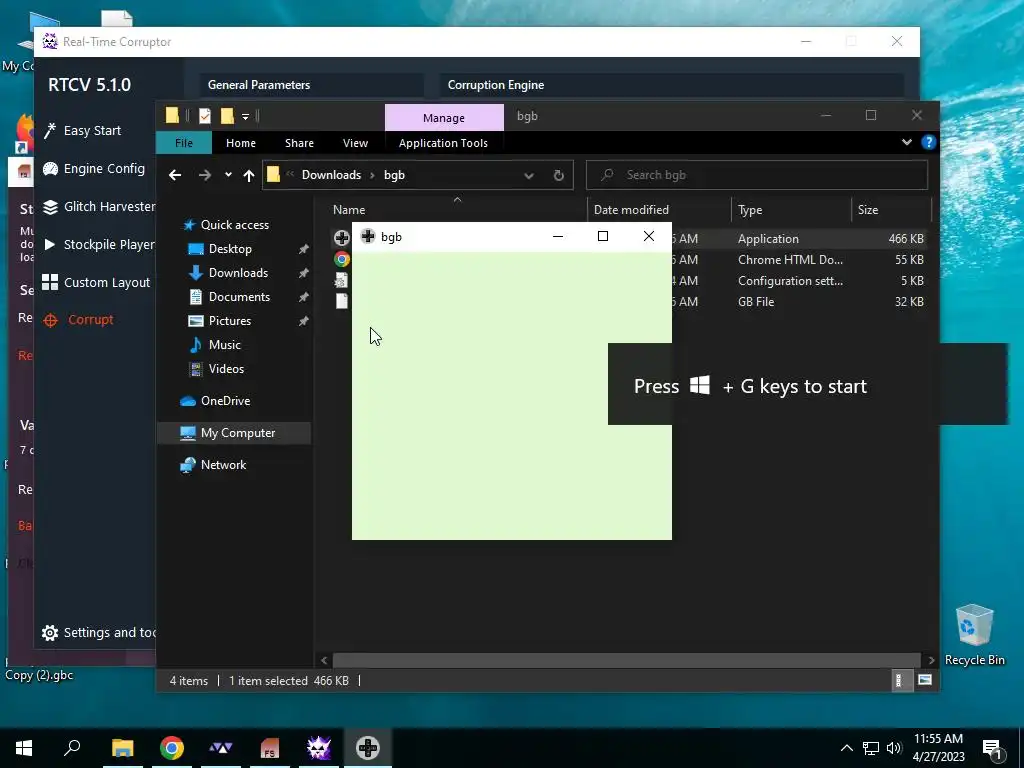Select Music in navigation pane

tap(214, 345)
